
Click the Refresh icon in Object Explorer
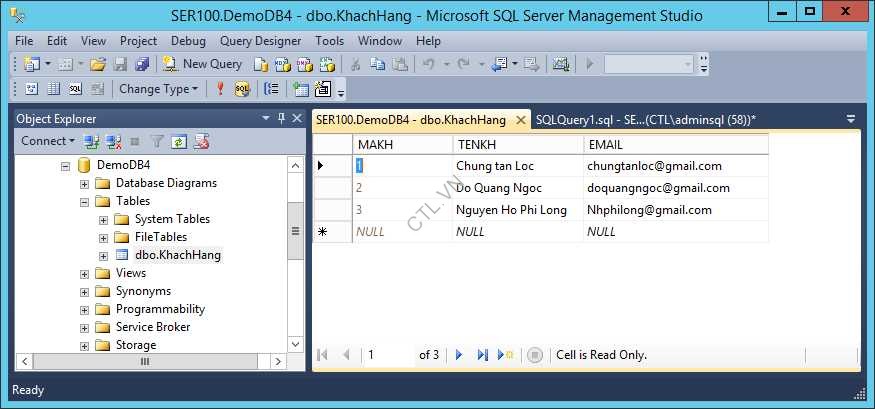click(179, 142)
